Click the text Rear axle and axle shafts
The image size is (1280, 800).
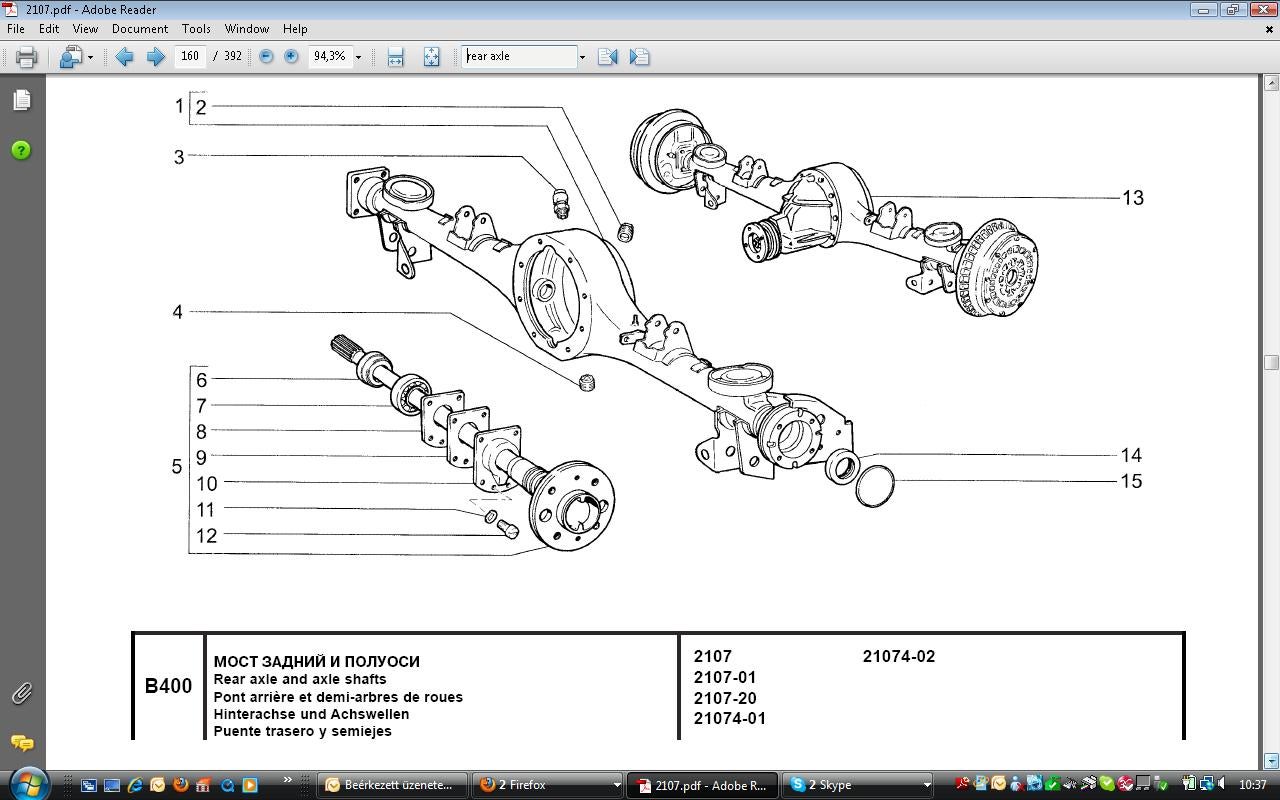click(x=300, y=679)
